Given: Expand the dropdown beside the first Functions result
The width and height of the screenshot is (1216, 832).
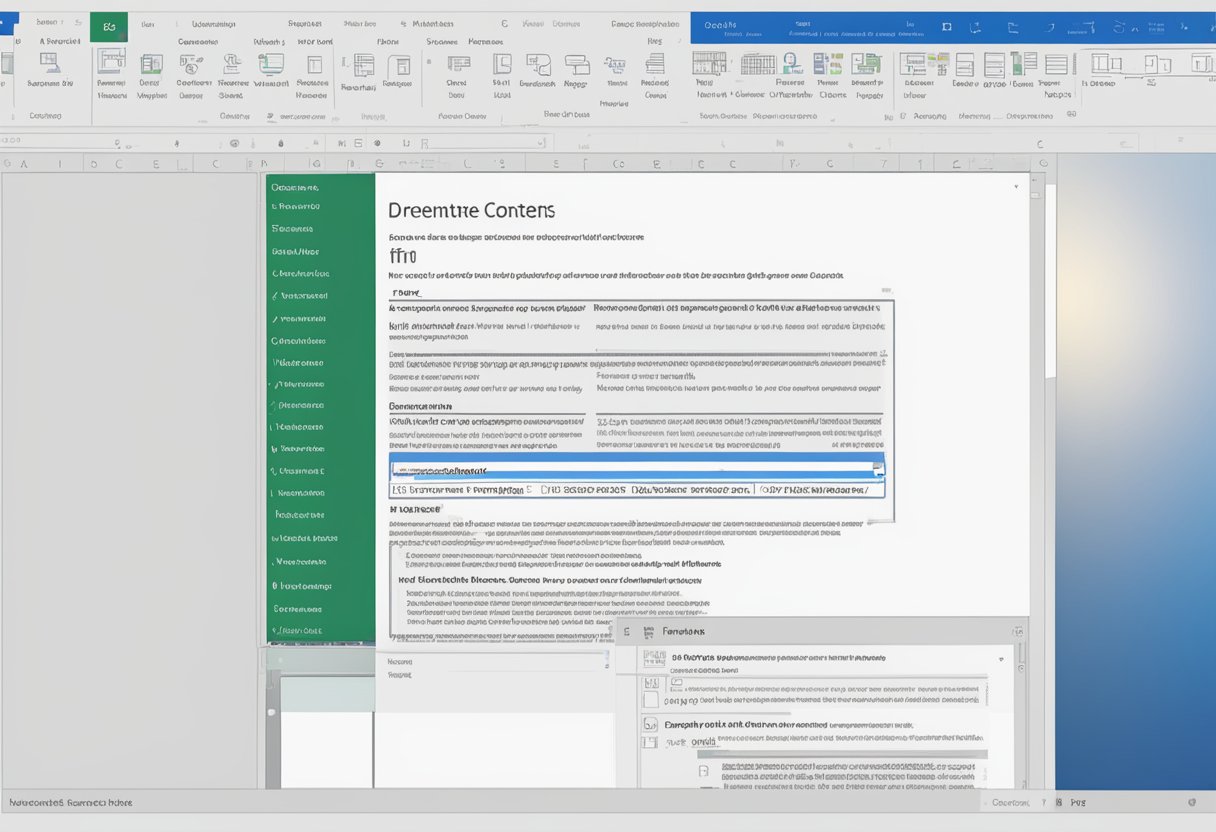Looking at the screenshot, I should tap(1003, 658).
